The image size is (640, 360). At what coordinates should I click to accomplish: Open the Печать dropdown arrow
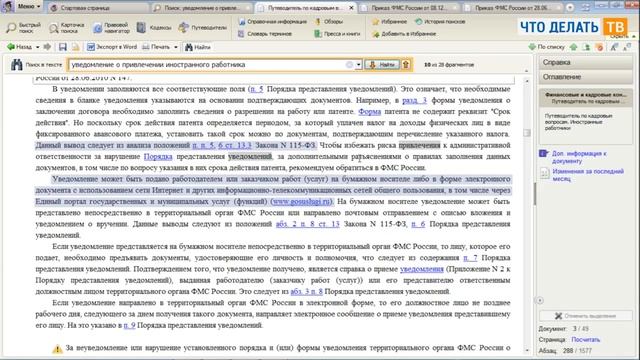click(x=176, y=47)
